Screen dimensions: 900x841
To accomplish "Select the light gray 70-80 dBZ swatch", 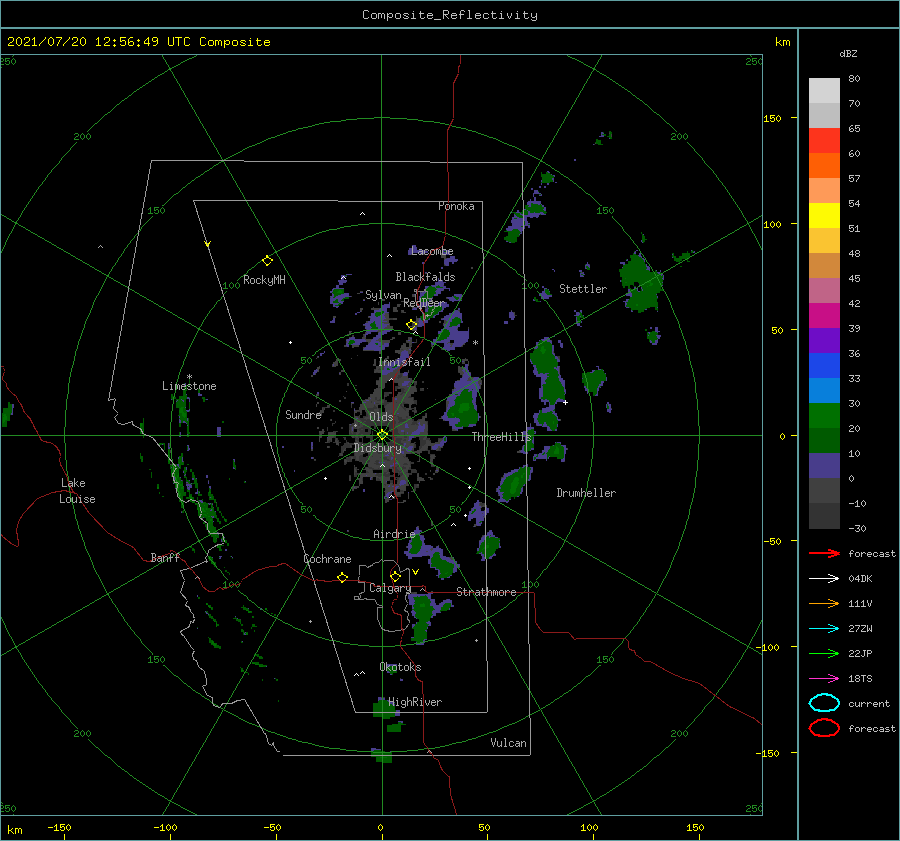I will pyautogui.click(x=824, y=91).
